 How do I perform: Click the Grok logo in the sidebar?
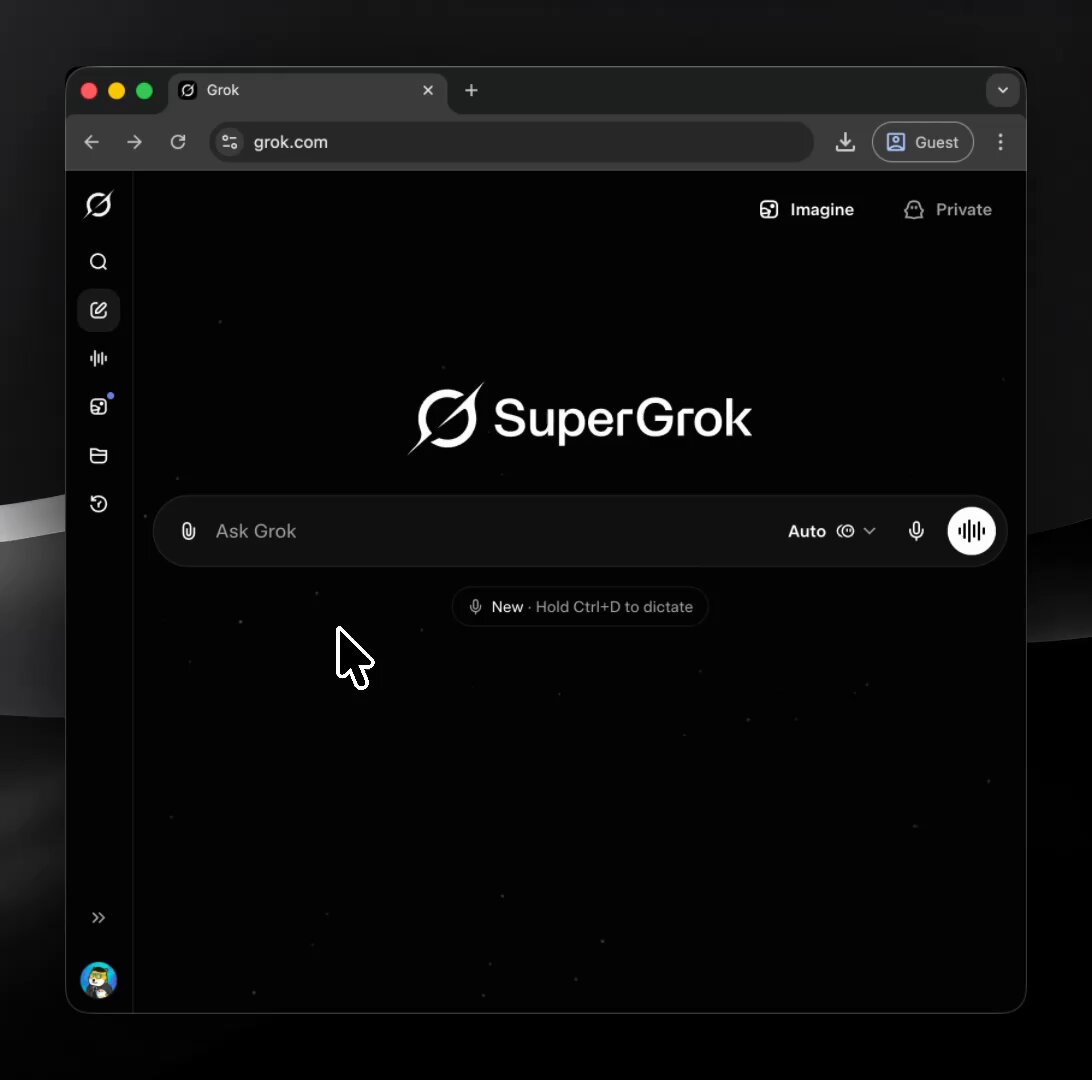98,204
